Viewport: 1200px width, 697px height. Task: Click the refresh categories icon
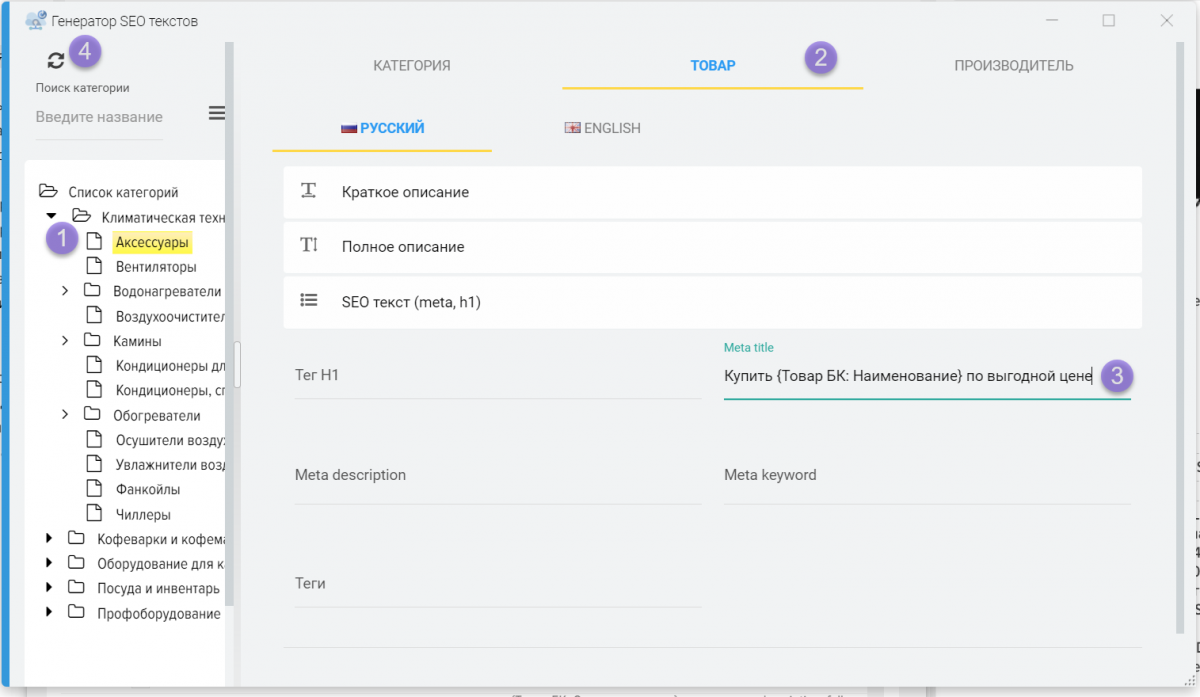56,60
